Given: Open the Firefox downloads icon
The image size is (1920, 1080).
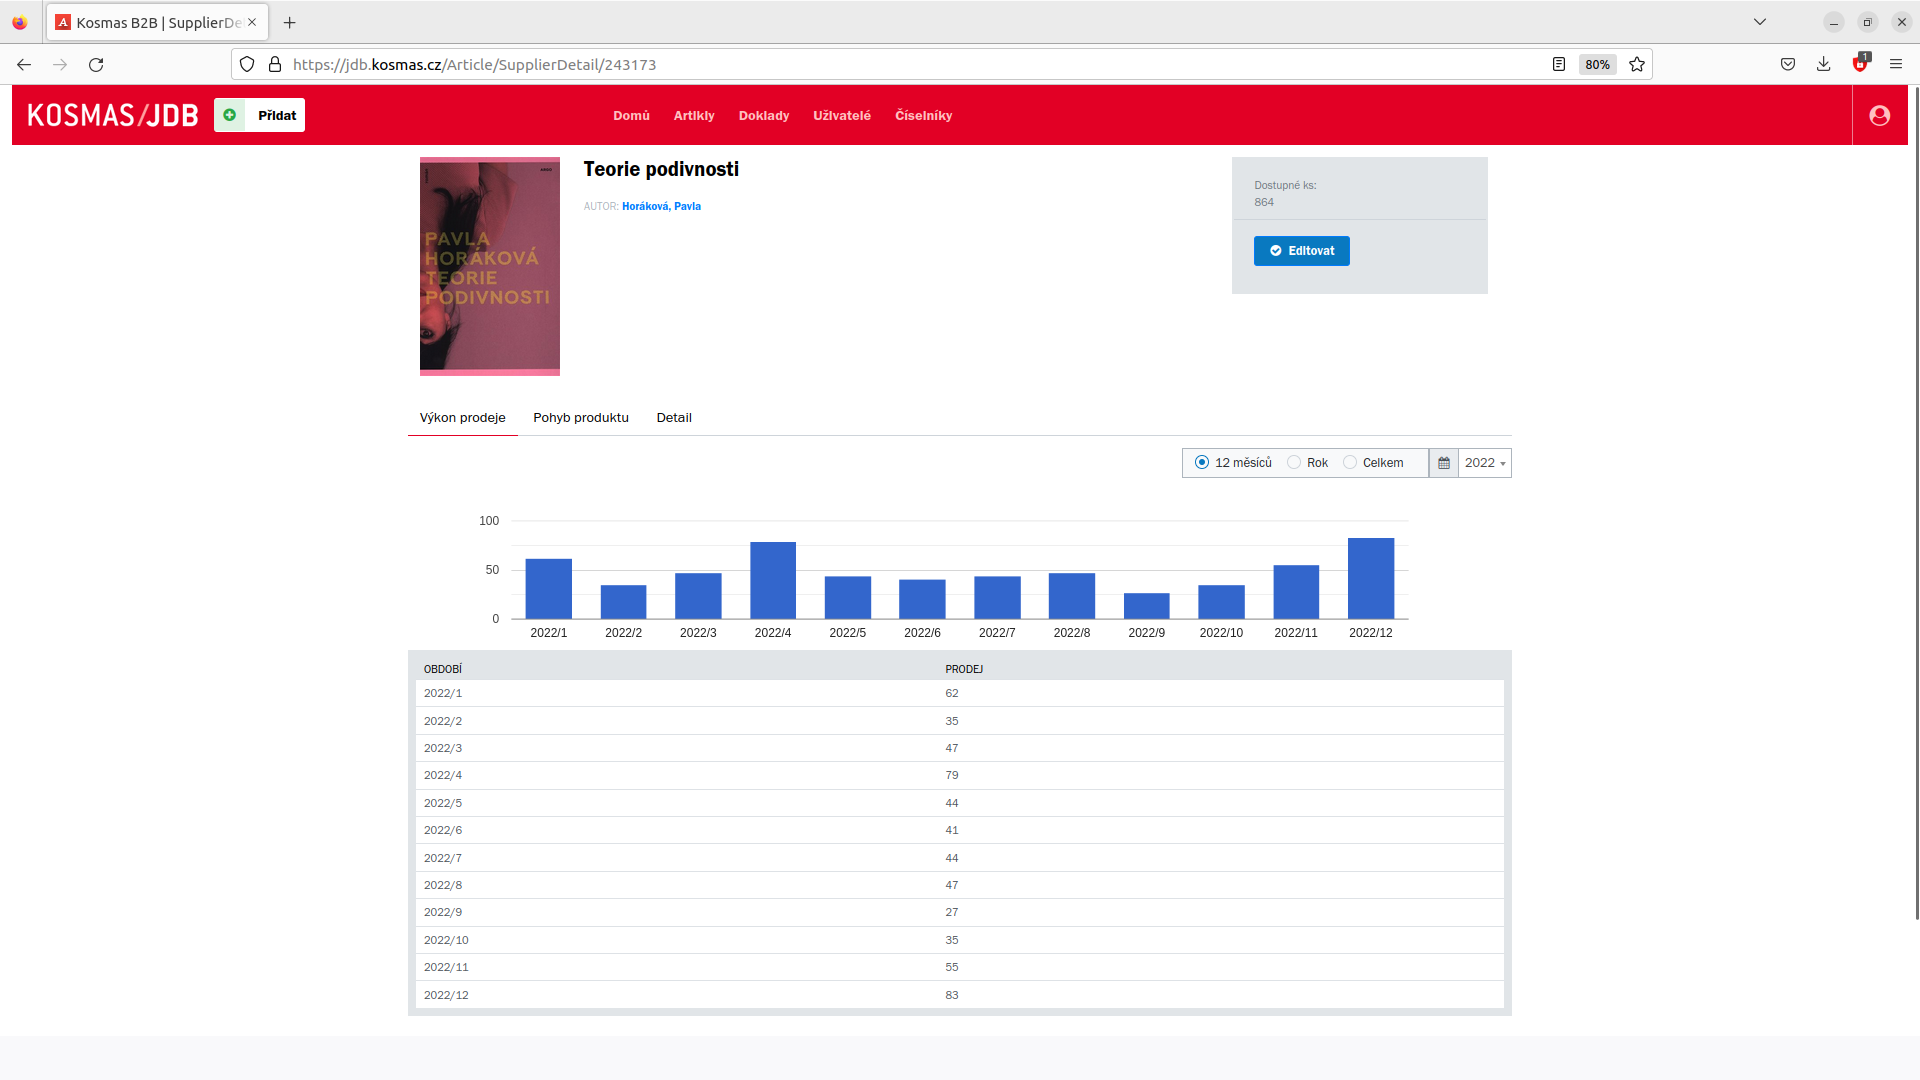Looking at the screenshot, I should pyautogui.click(x=1824, y=65).
